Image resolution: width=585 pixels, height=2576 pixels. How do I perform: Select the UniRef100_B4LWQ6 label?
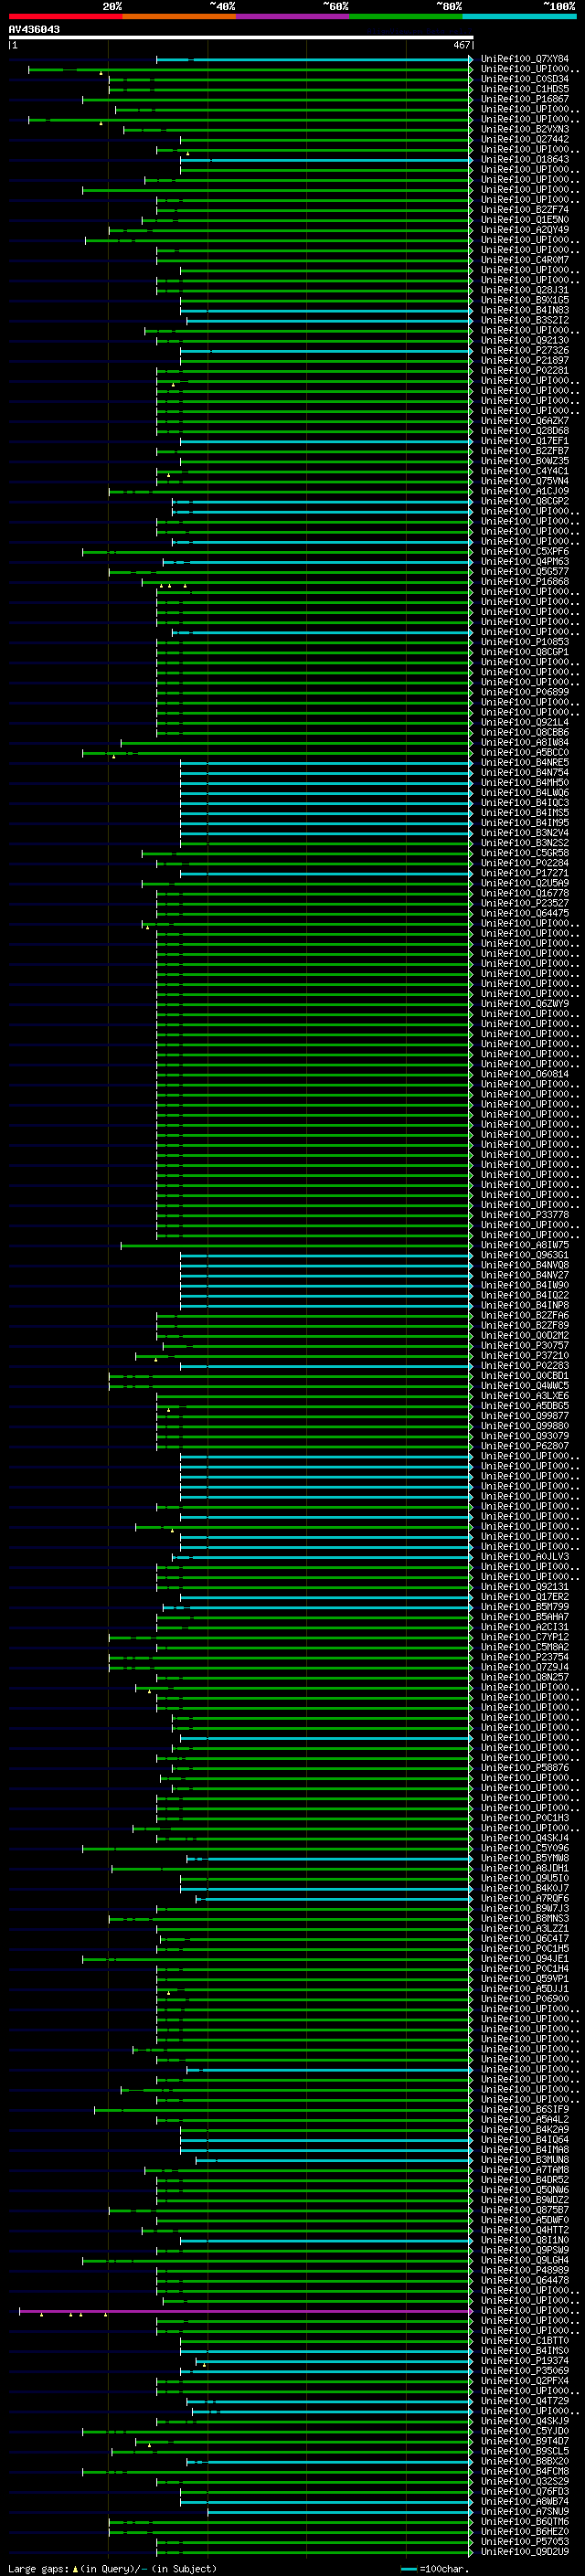click(x=524, y=793)
